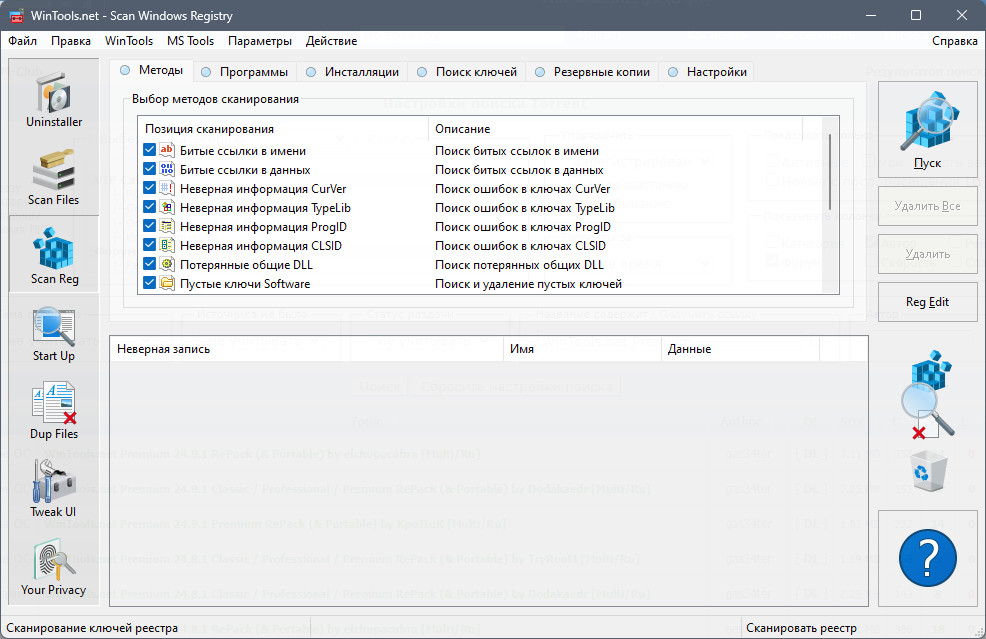
Task: Sort by Неверная запись column header
Action: (306, 349)
